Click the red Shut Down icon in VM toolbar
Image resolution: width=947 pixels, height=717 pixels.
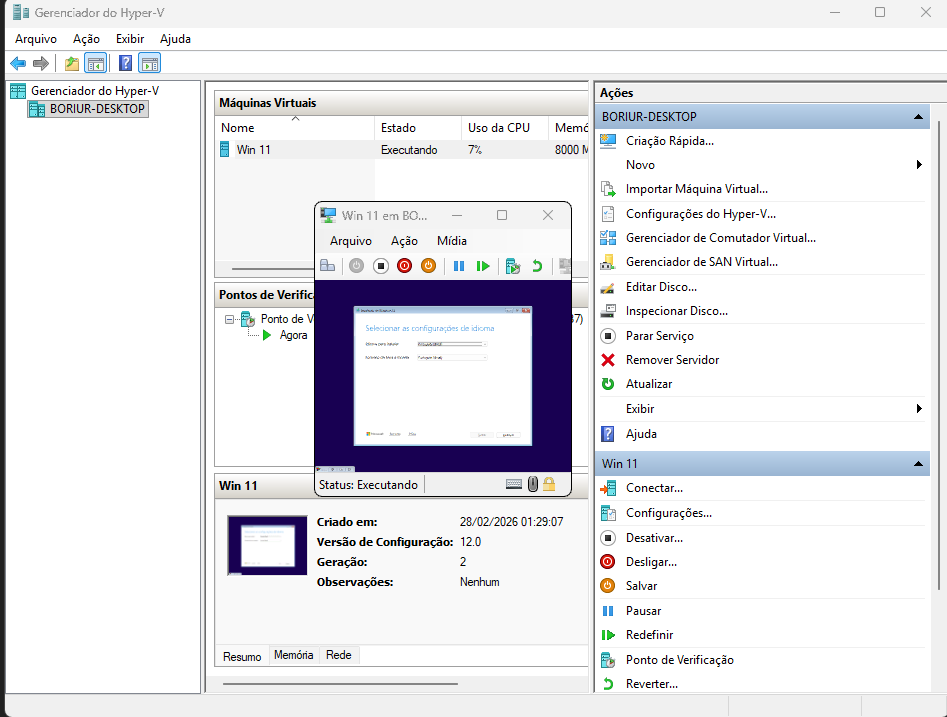tap(405, 265)
